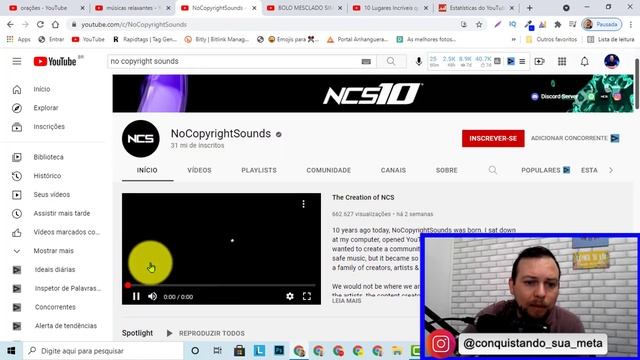Pause the channel trailer video

tap(136, 296)
